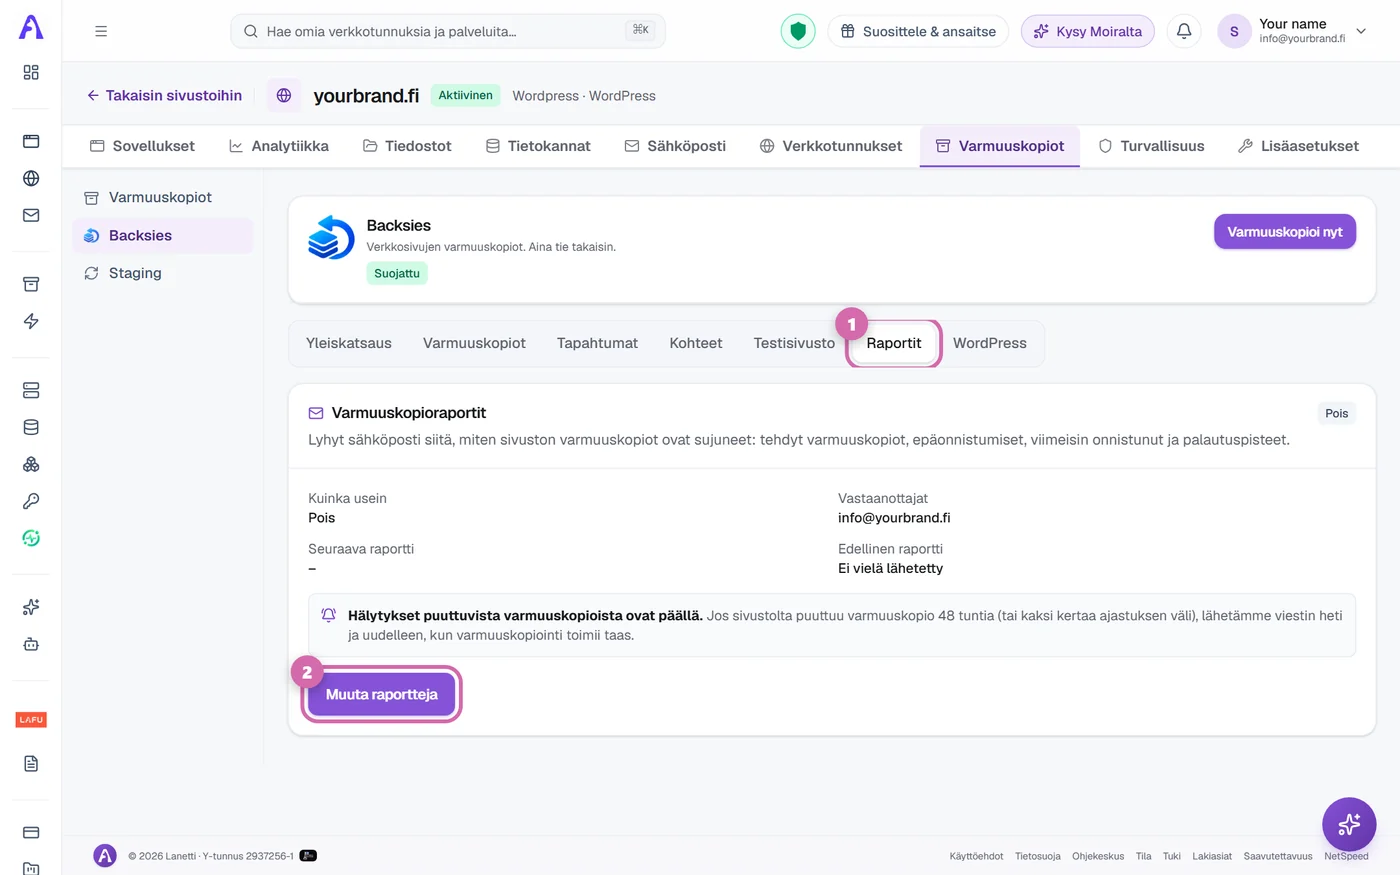Image resolution: width=1400 pixels, height=875 pixels.
Task: Open the LAFU badge in left sidebar
Action: (31, 720)
